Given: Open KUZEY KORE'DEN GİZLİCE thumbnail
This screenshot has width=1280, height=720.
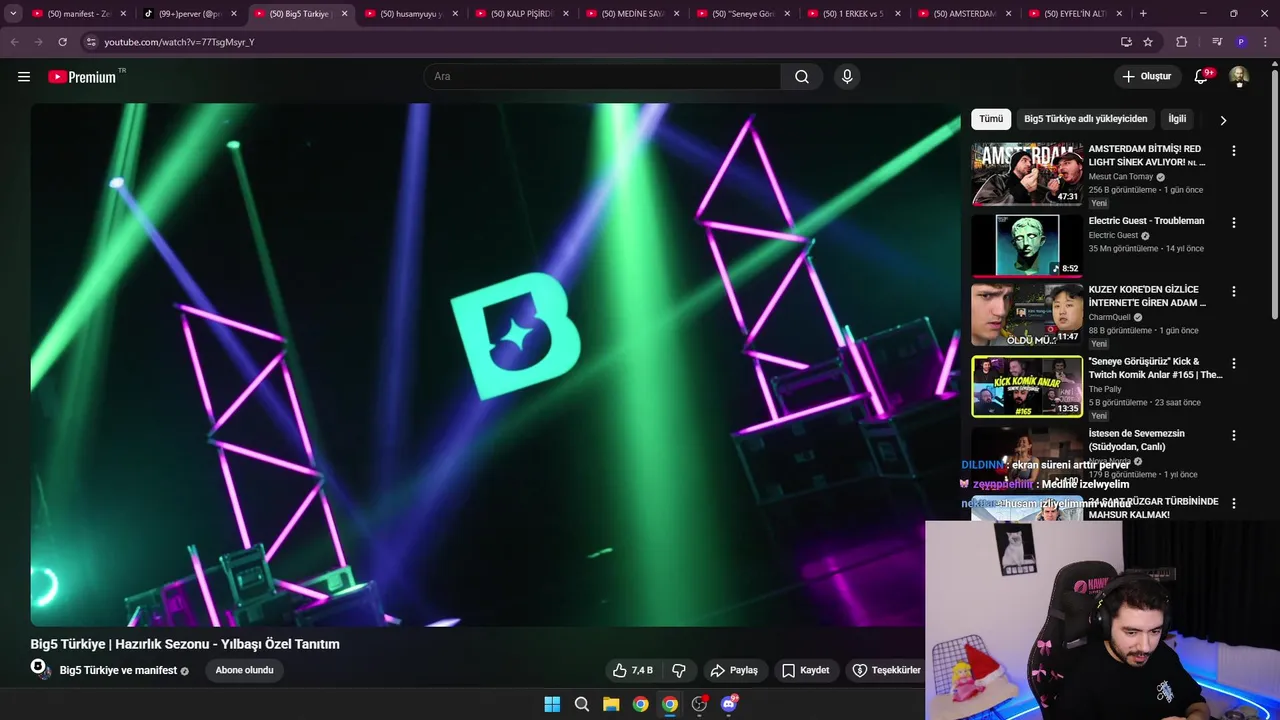Looking at the screenshot, I should 1027,315.
